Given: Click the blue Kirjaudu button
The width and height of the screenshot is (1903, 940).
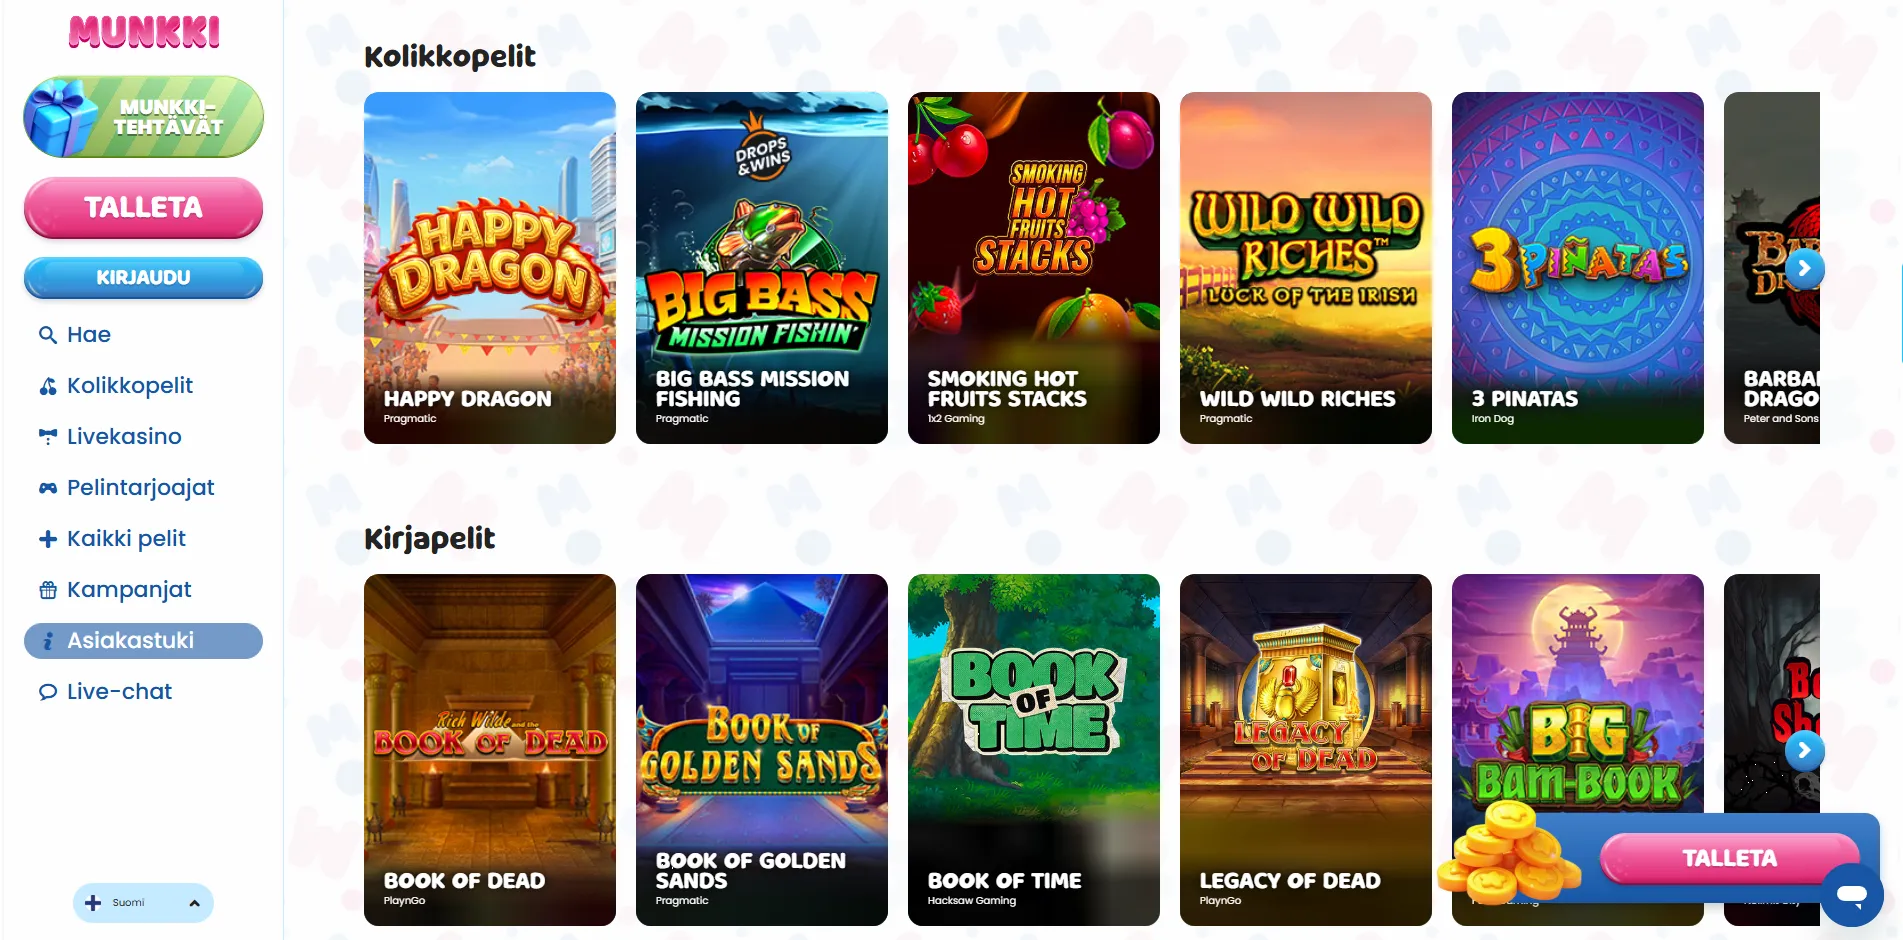Looking at the screenshot, I should pyautogui.click(x=143, y=278).
